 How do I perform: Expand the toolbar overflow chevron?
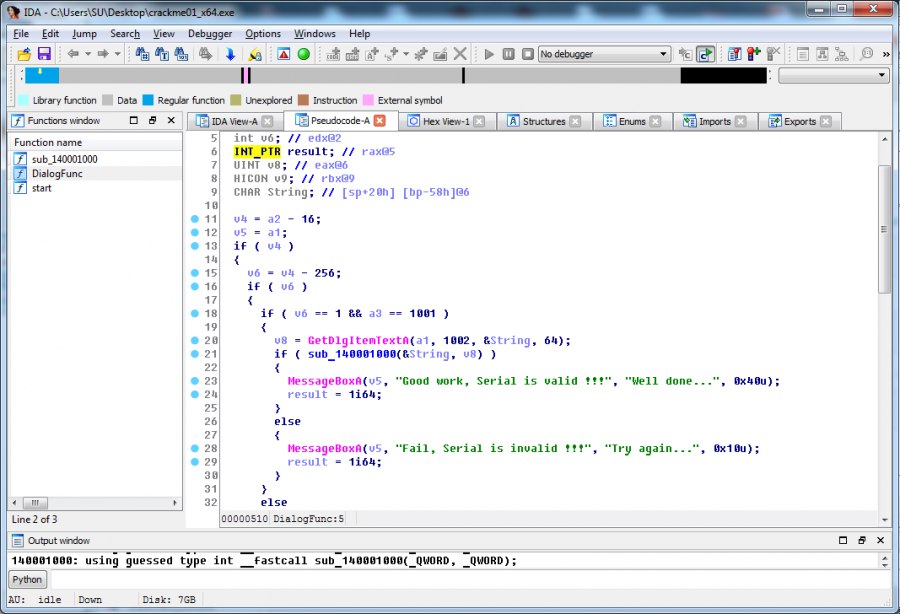coord(888,54)
